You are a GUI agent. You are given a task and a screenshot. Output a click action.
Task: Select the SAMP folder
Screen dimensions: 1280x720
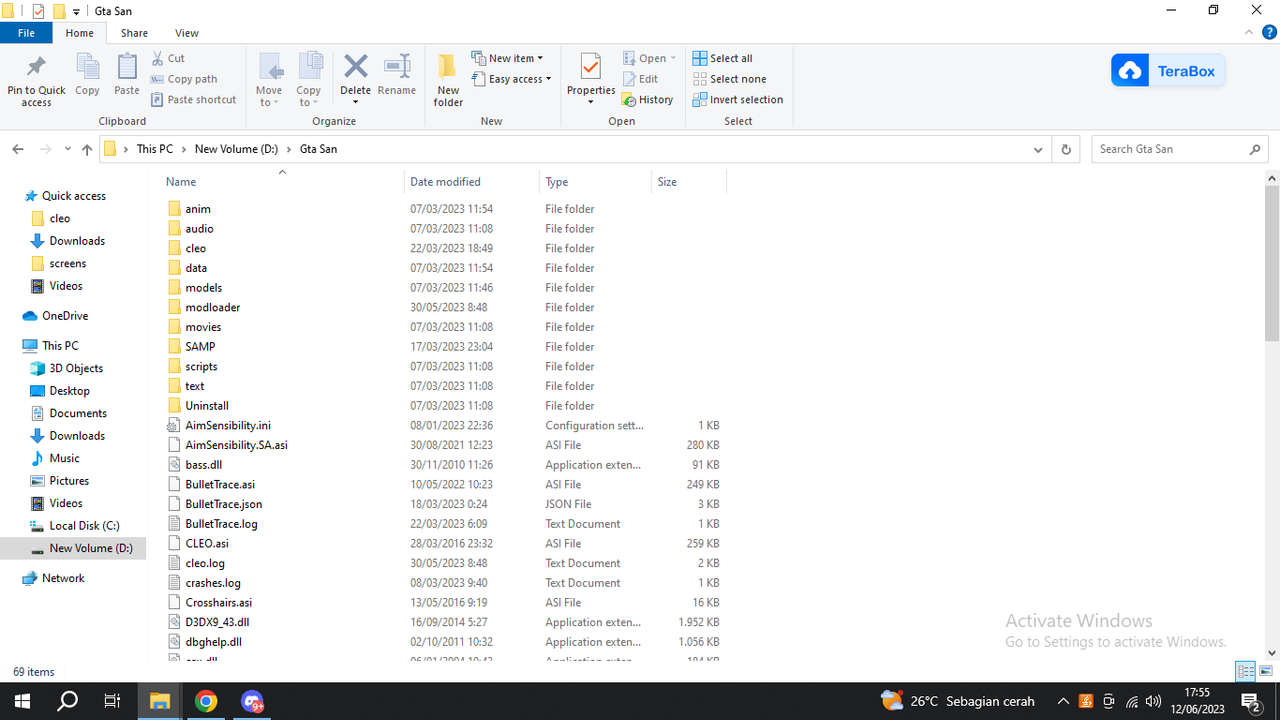coord(200,347)
